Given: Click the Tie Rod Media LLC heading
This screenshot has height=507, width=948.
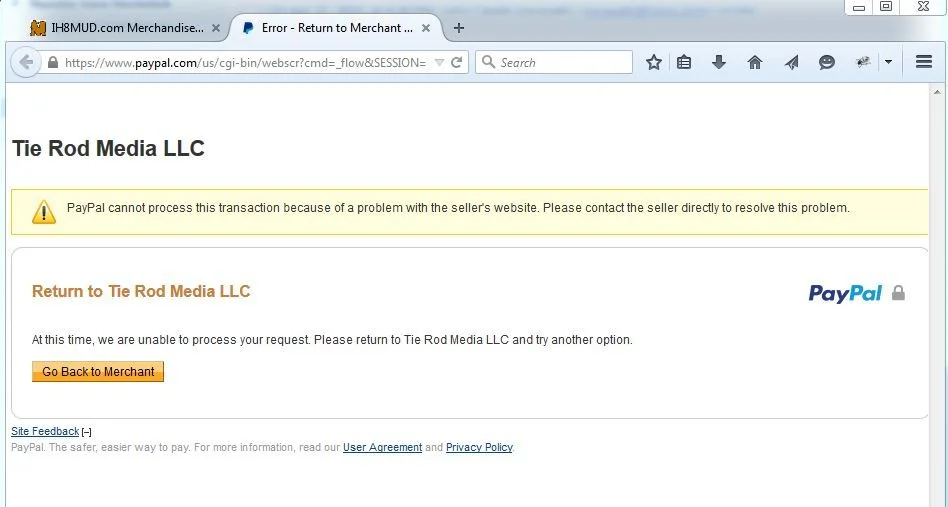Looking at the screenshot, I should point(109,149).
